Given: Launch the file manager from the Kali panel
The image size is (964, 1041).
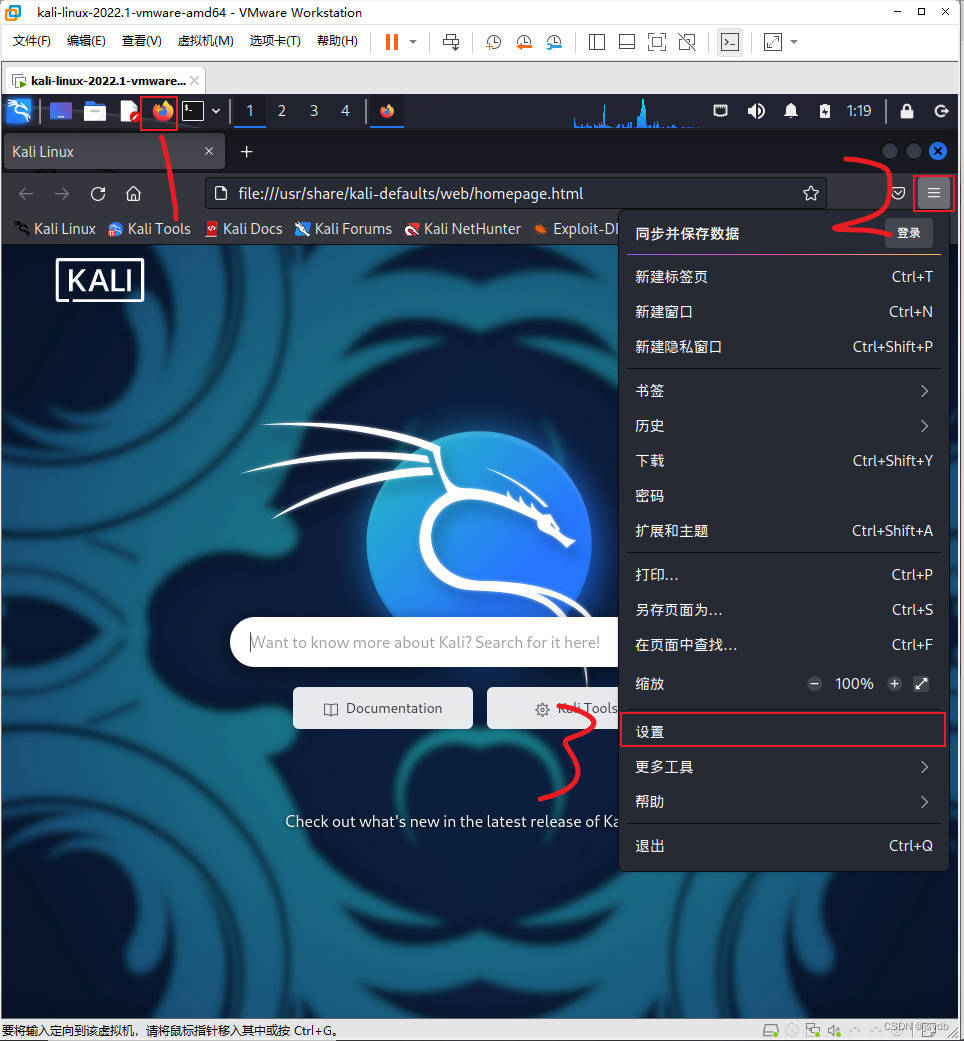Looking at the screenshot, I should 93,111.
